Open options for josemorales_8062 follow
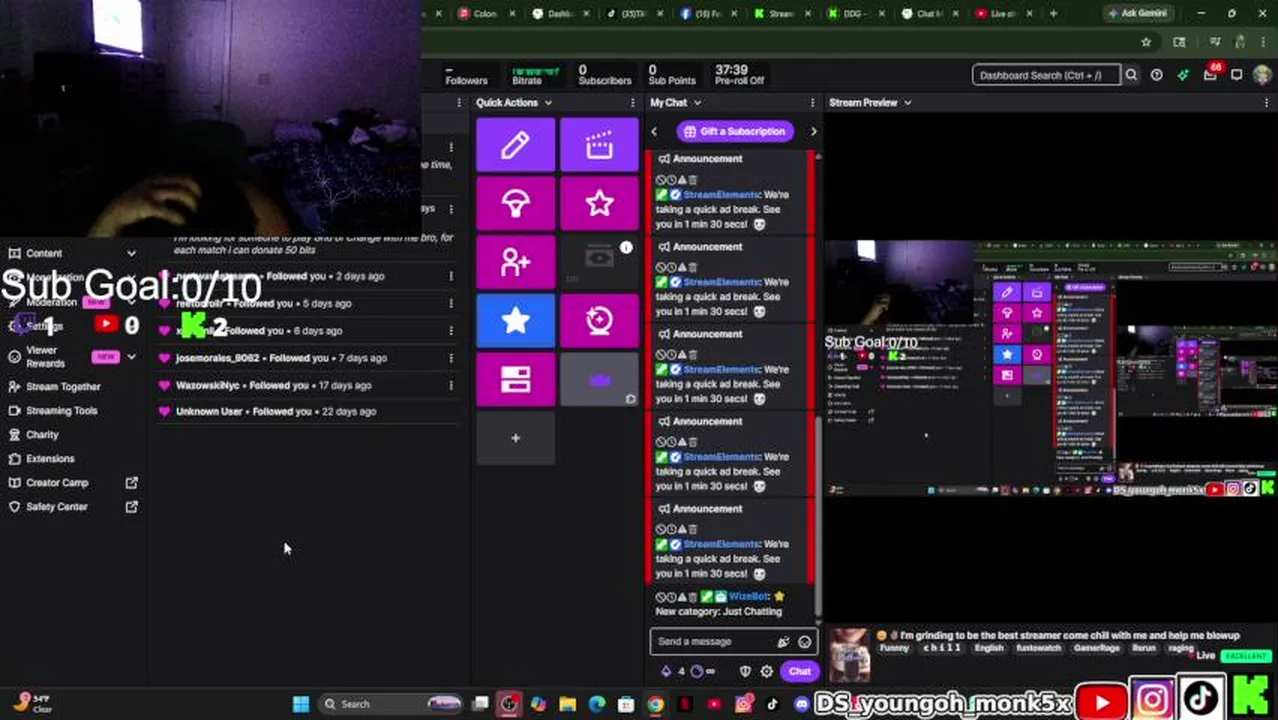 point(451,357)
